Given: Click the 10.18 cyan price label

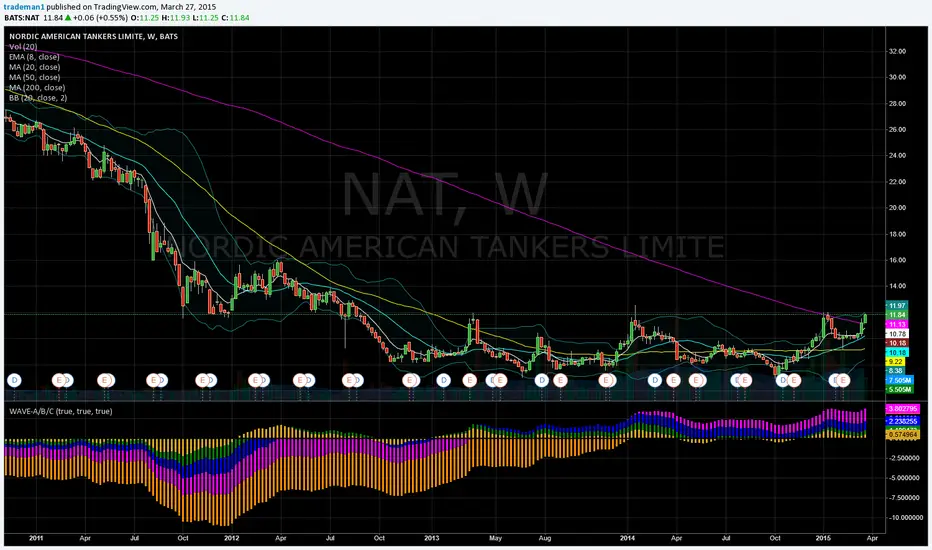Looking at the screenshot, I should pos(897,353).
